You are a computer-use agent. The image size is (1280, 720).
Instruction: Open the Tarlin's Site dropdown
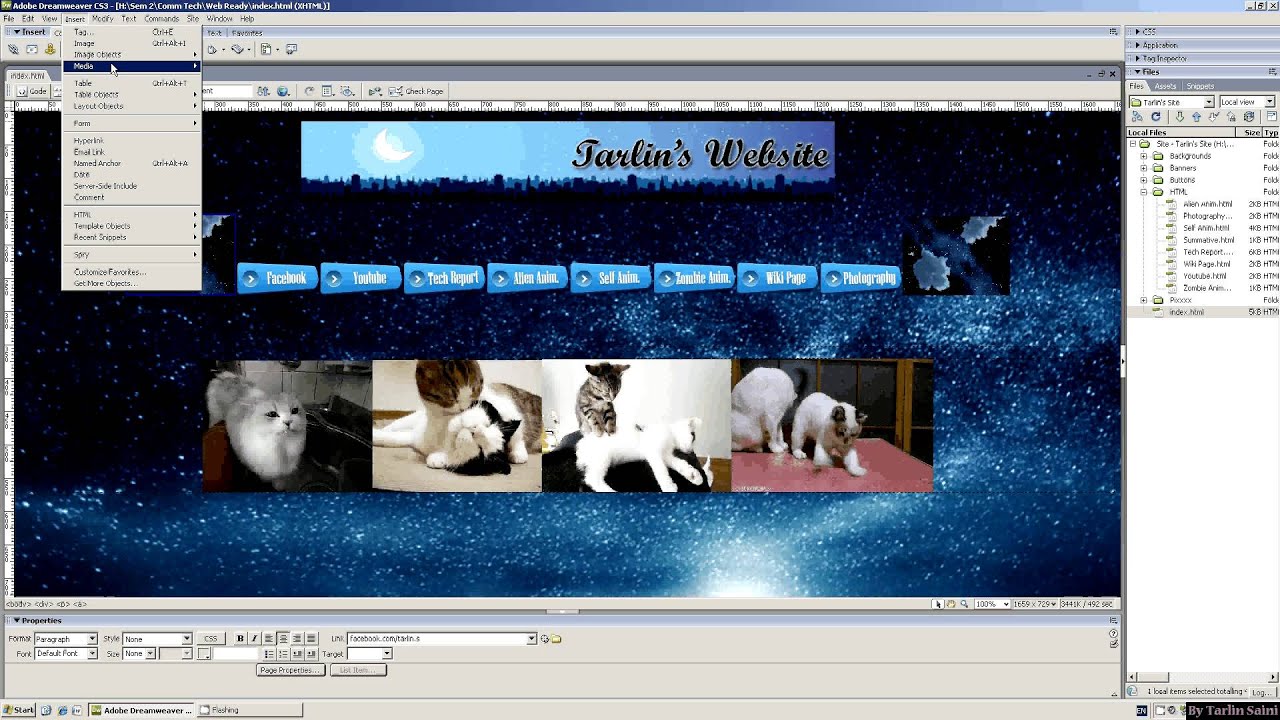pos(1208,102)
